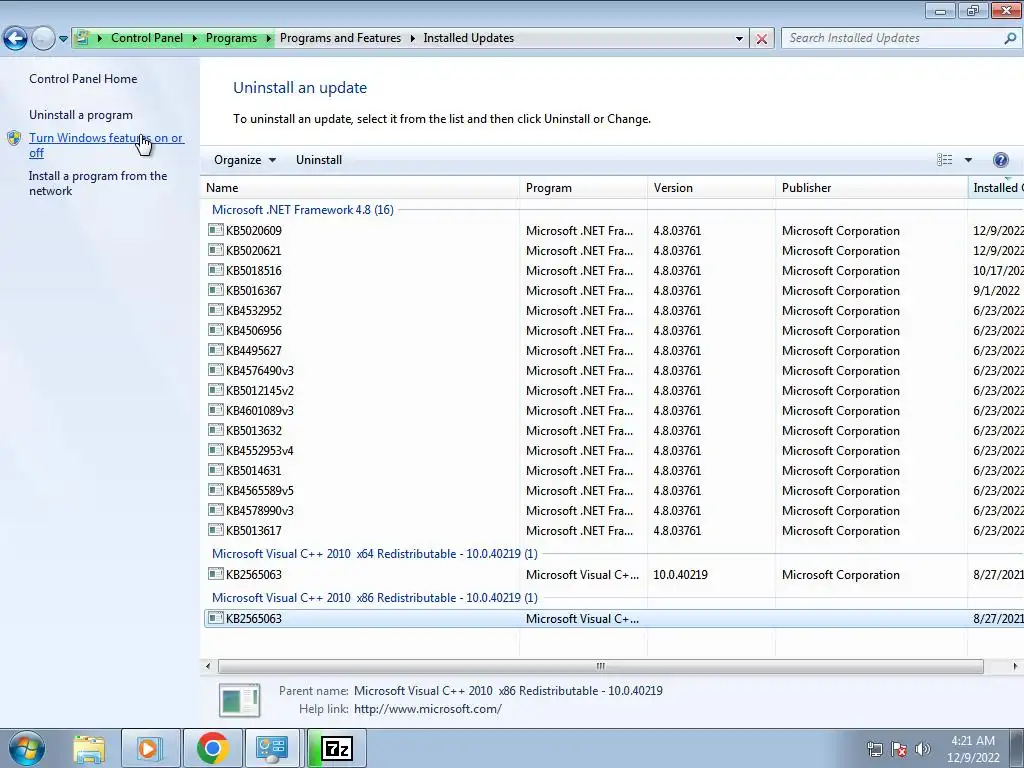Click the search magnifier icon
The image size is (1024, 768).
[x=1010, y=38]
